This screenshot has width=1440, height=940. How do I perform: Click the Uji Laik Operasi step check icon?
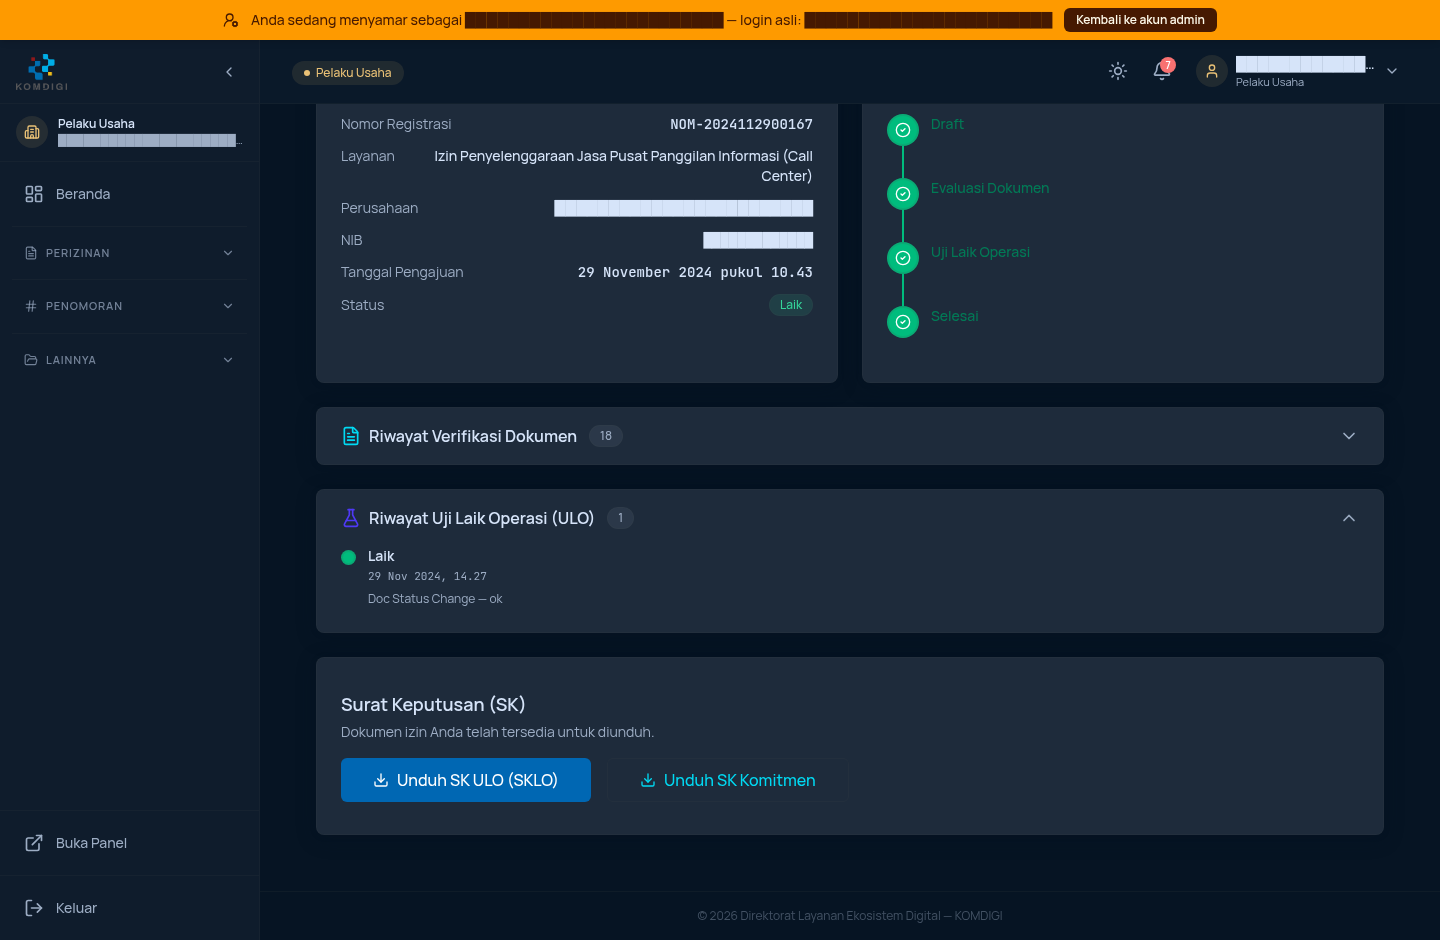tap(903, 258)
